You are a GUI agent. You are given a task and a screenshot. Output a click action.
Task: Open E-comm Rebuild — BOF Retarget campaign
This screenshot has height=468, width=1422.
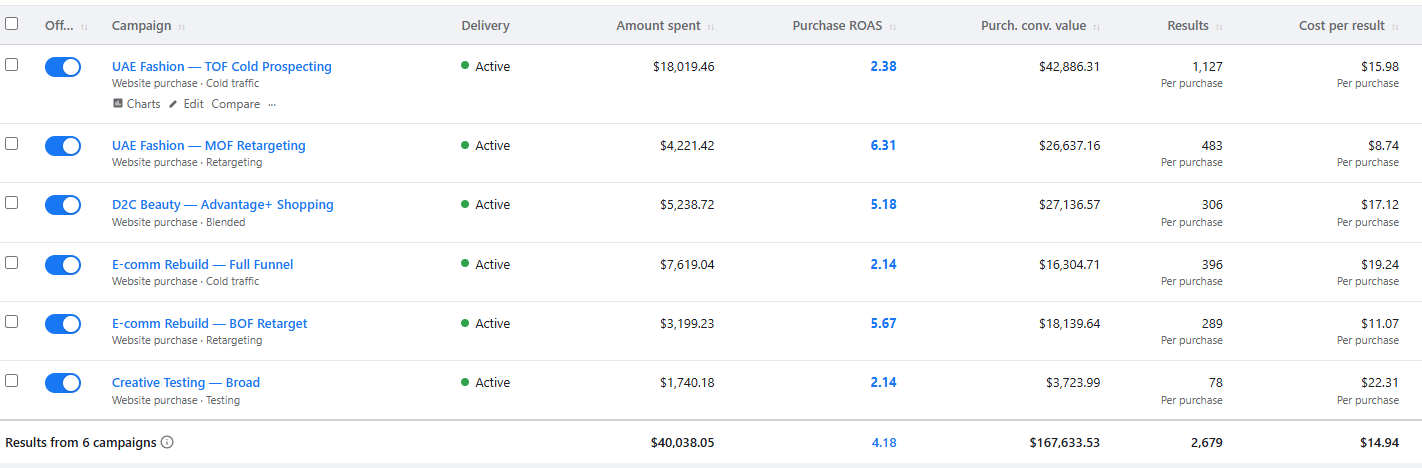(210, 324)
